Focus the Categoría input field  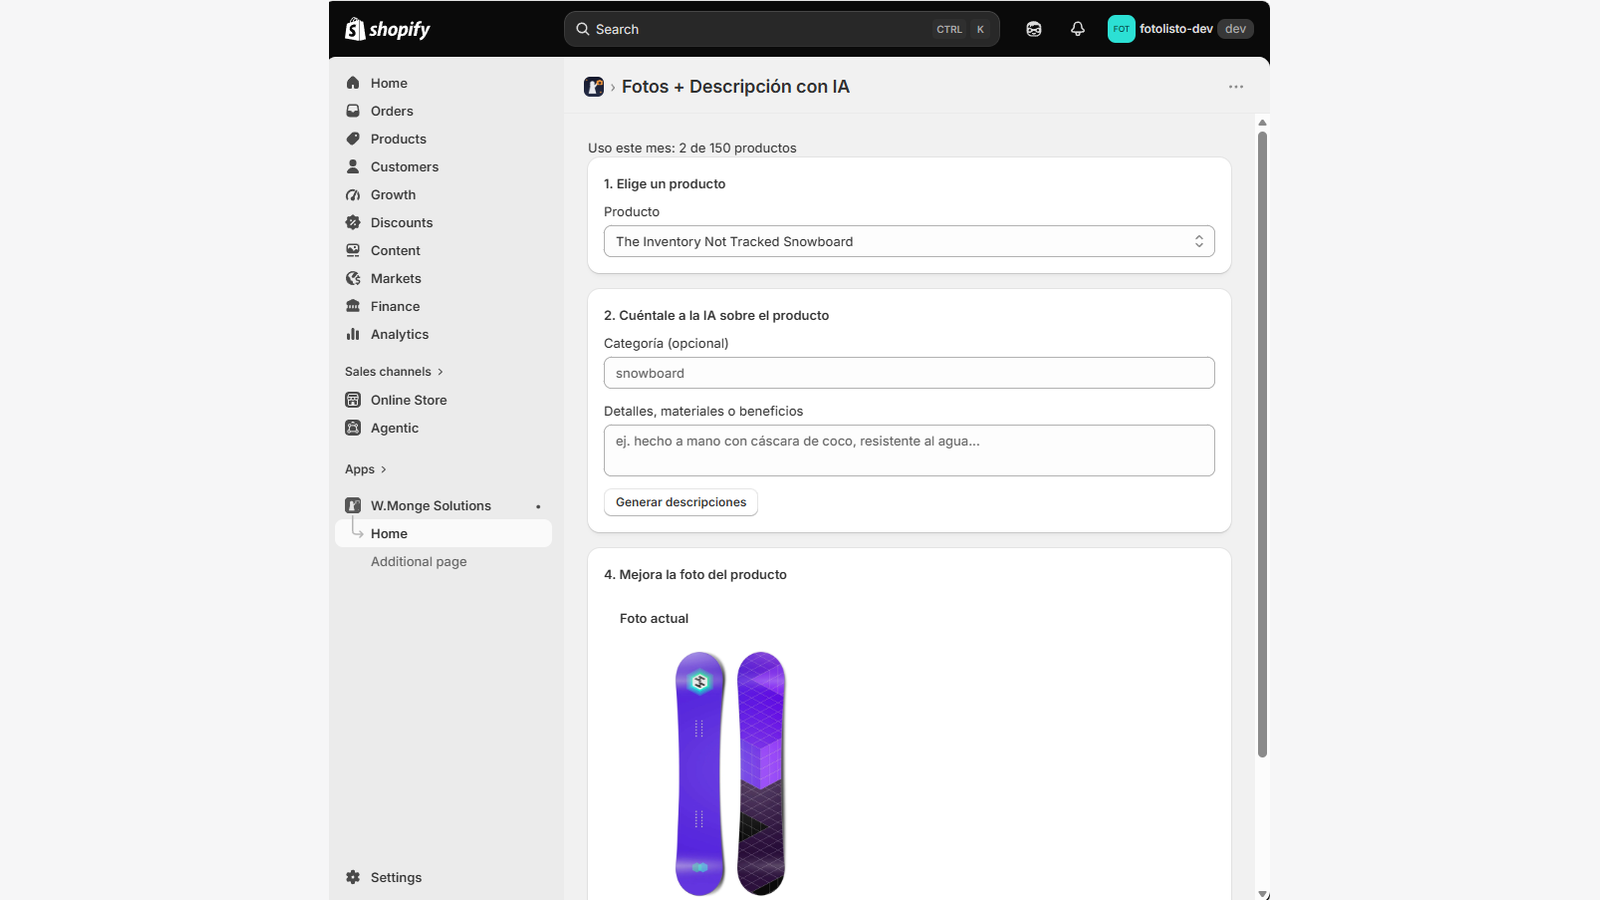pos(909,373)
